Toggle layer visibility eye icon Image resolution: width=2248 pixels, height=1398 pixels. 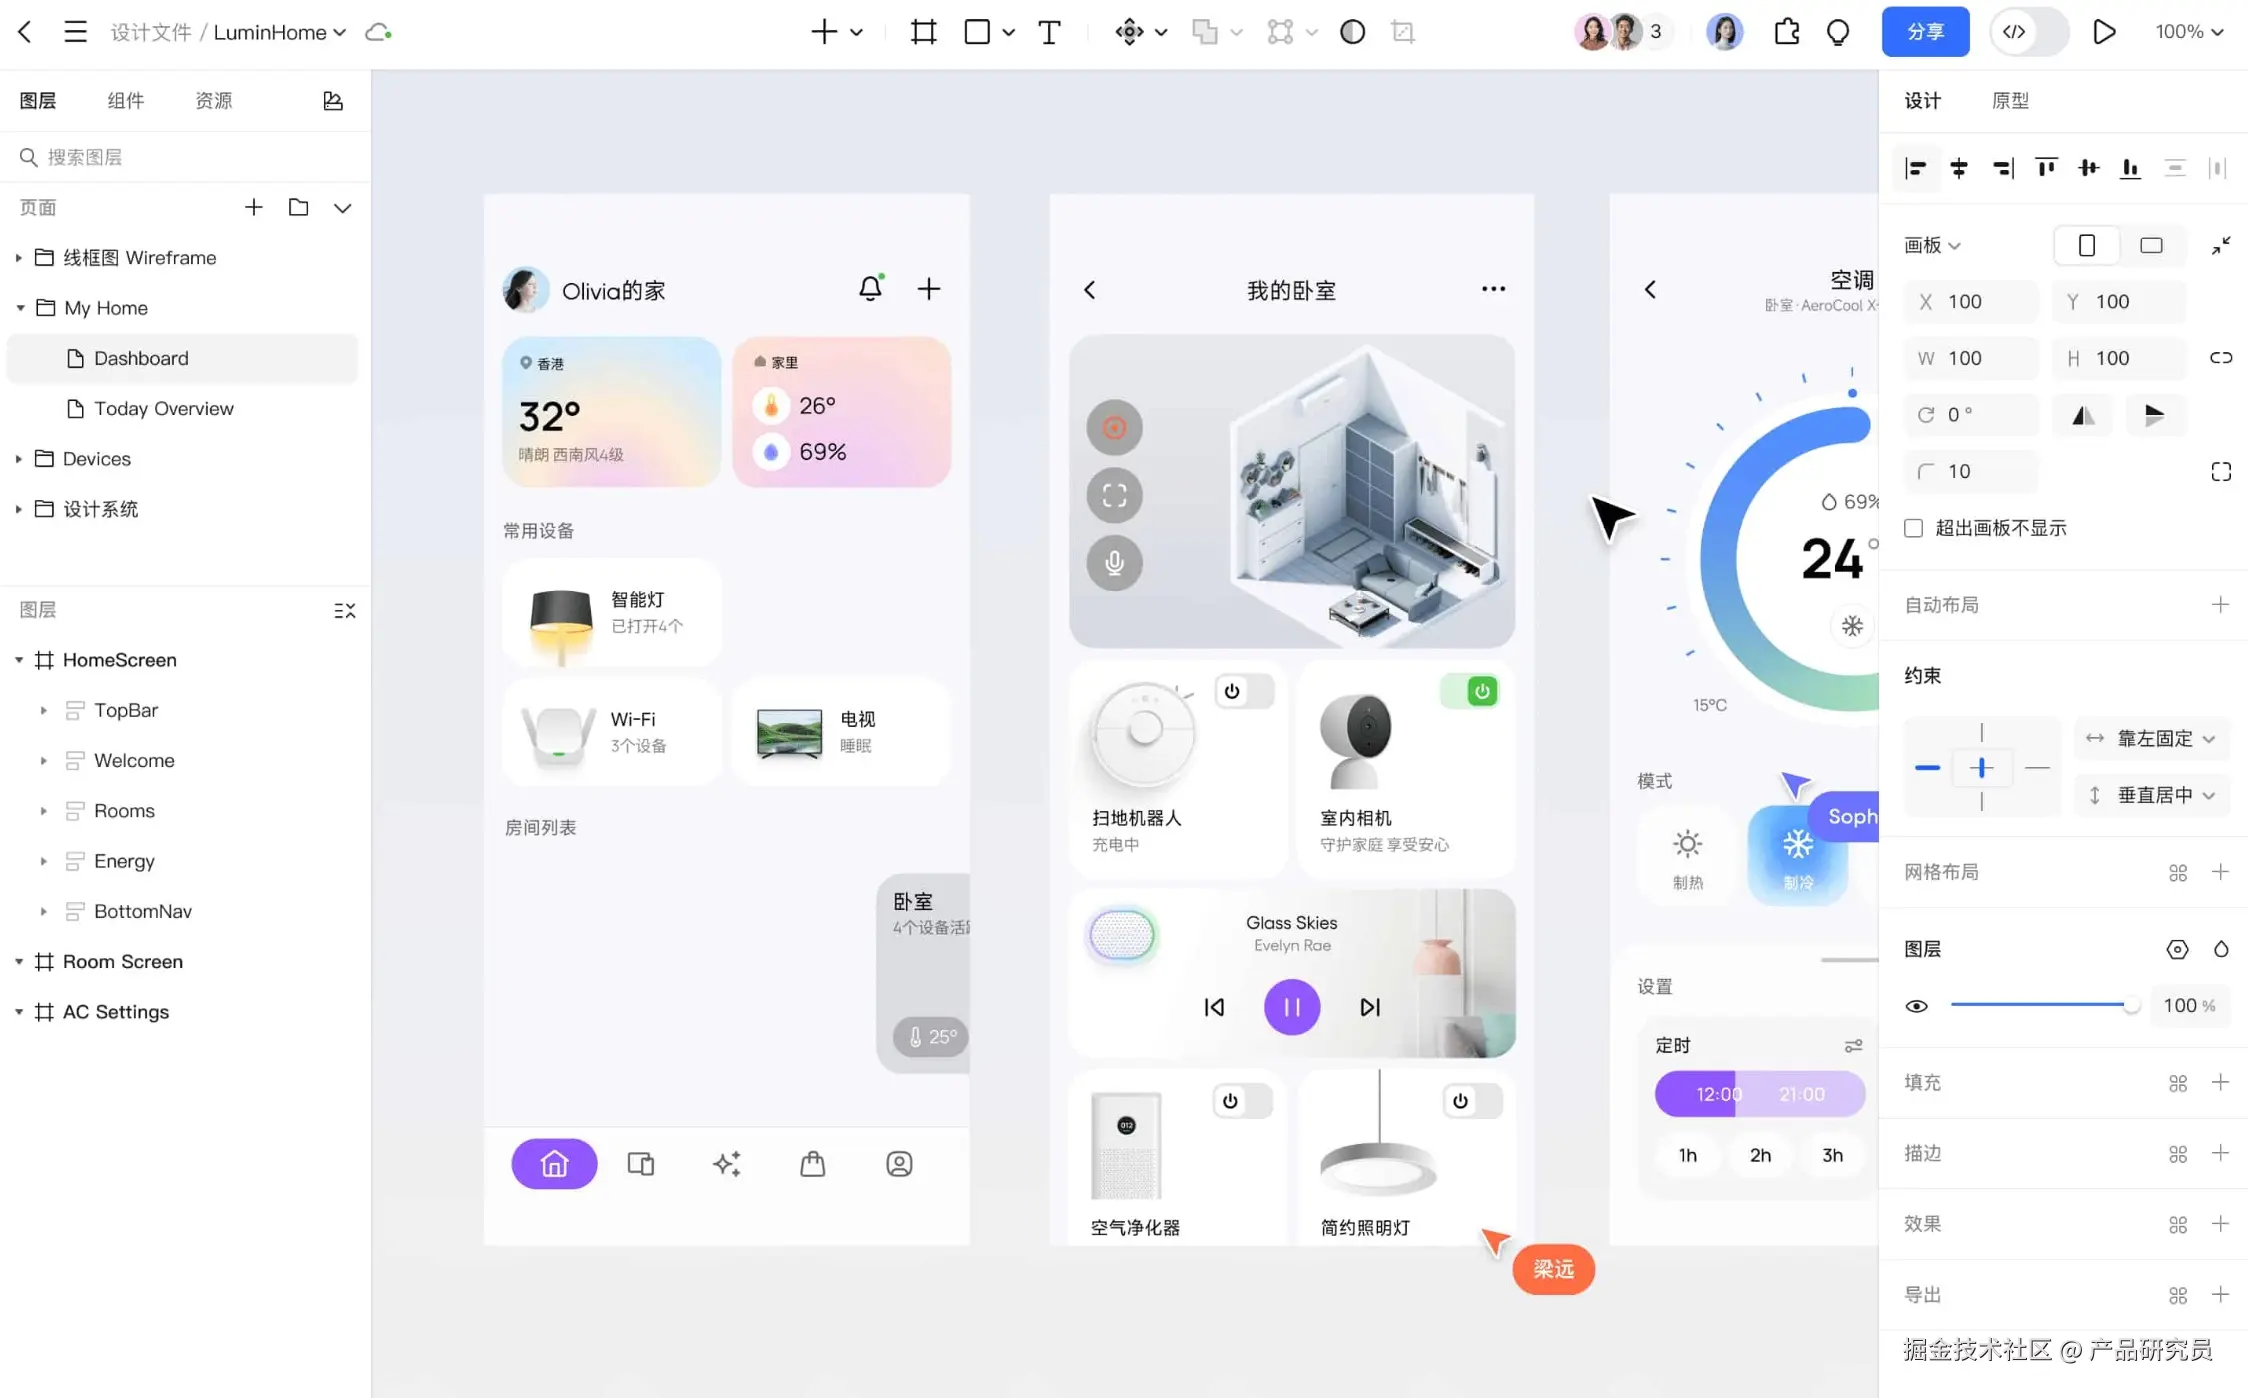tap(1916, 1006)
